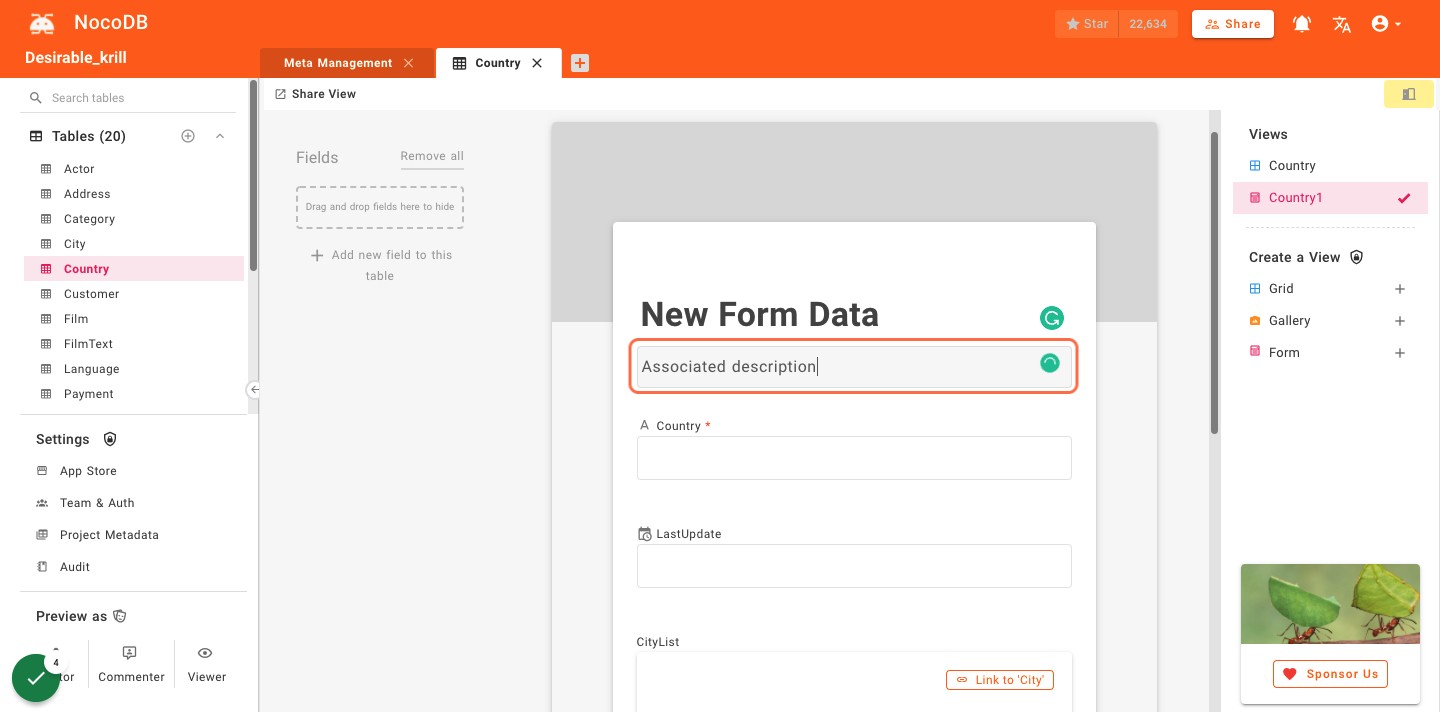The width and height of the screenshot is (1440, 712).
Task: Click the Share button in header
Action: (1233, 24)
